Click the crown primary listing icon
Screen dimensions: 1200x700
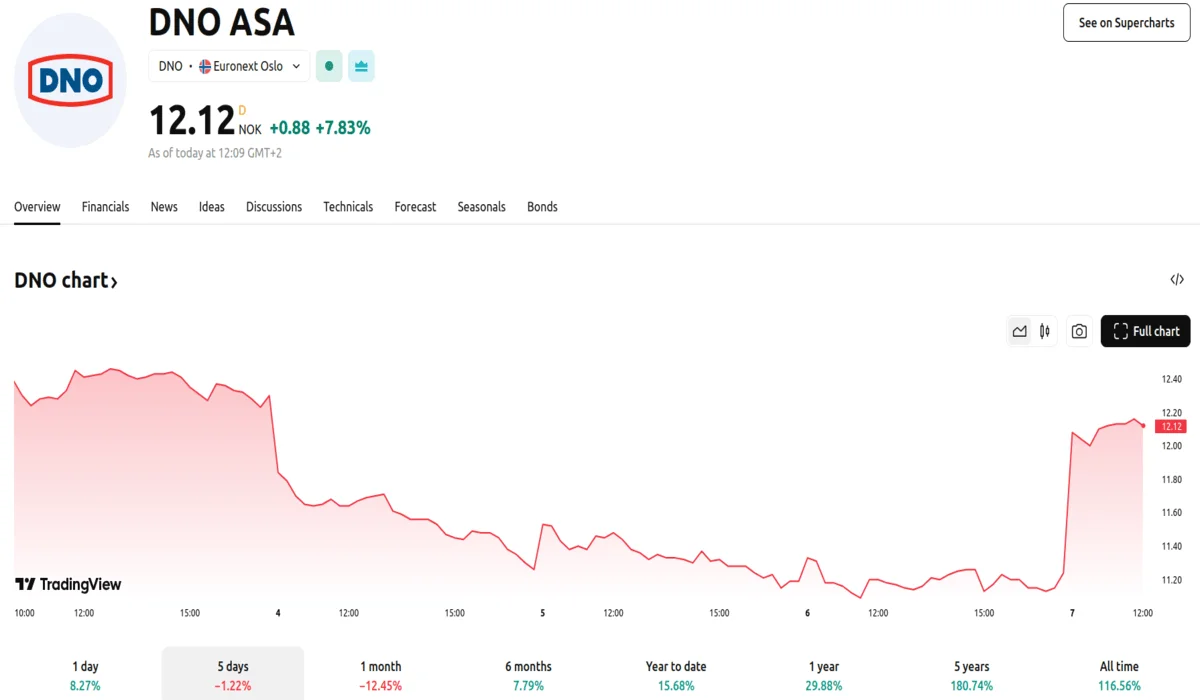coord(362,66)
